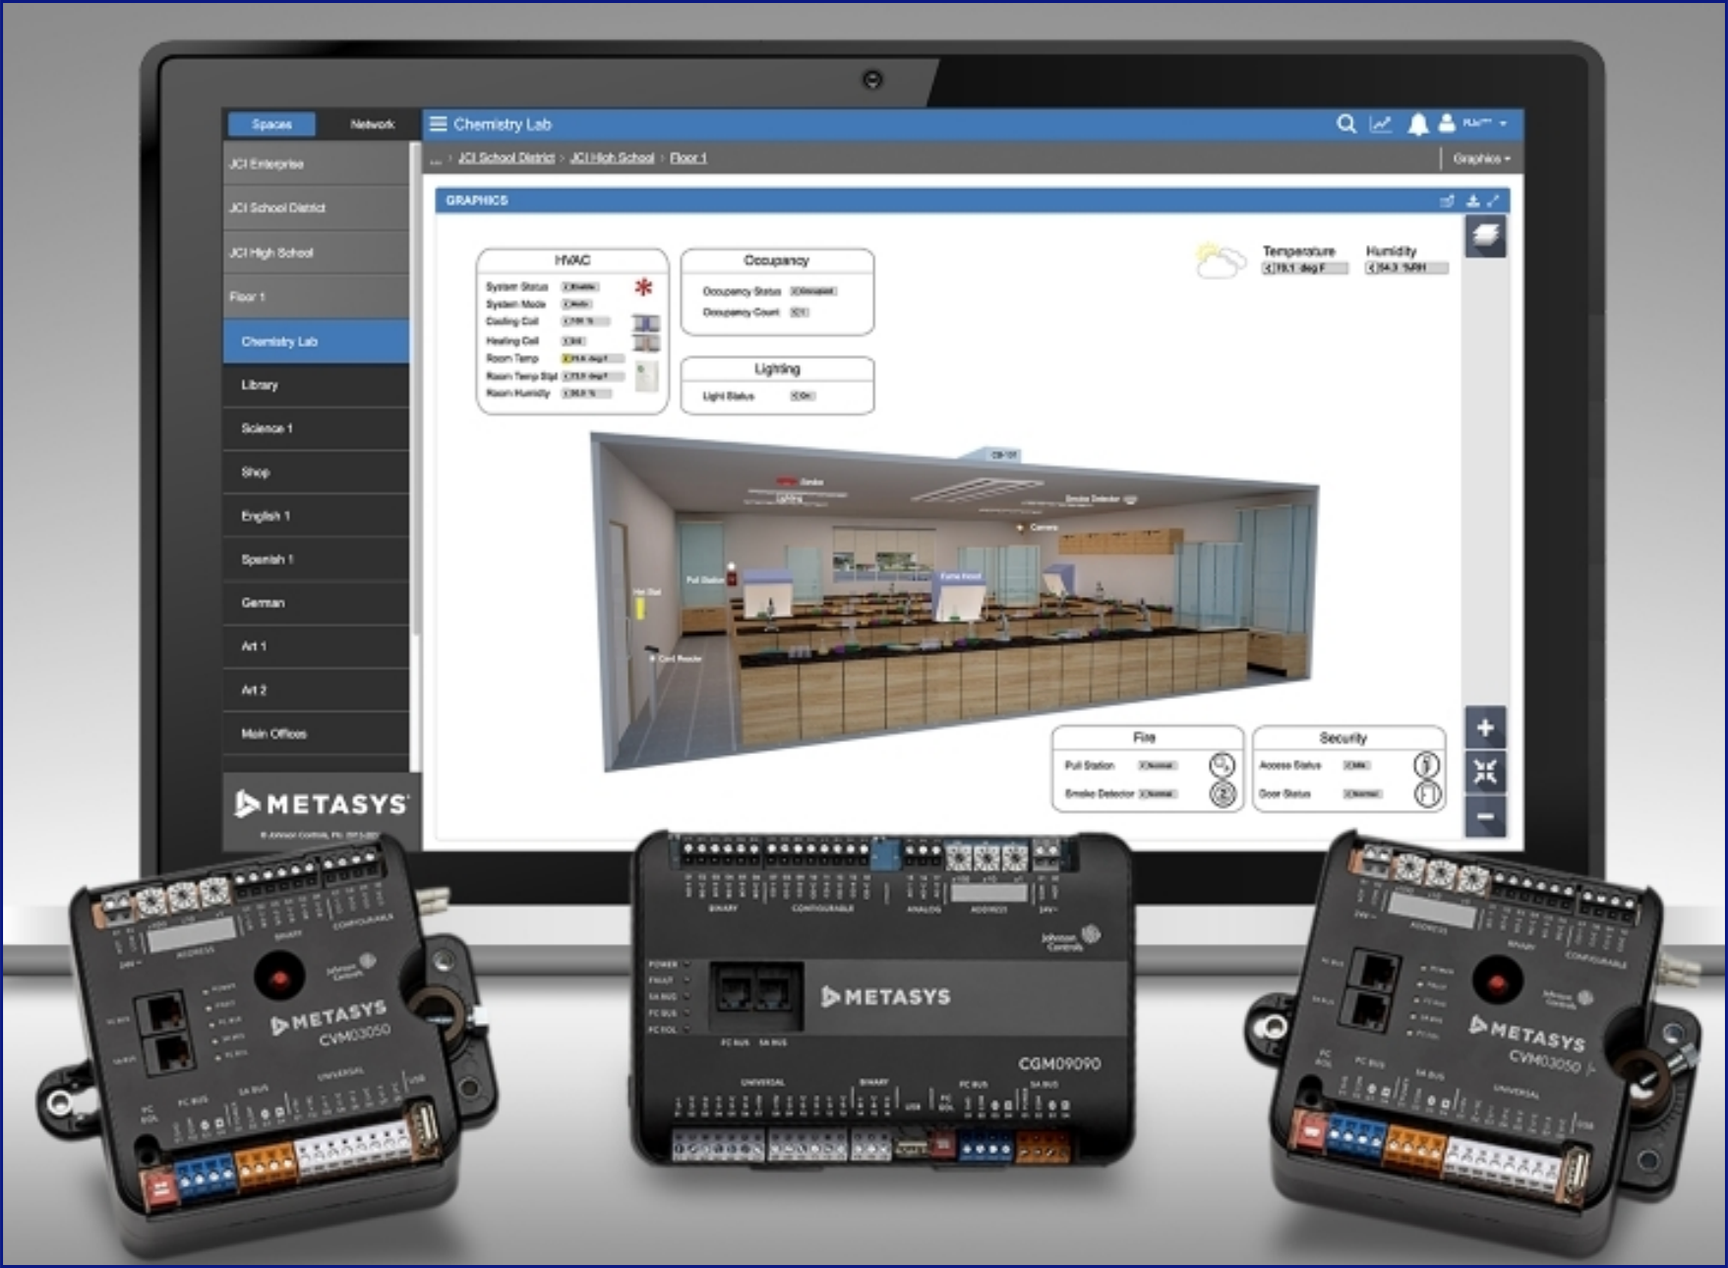
Task: Switch to the Spaces tab
Action: 272,124
